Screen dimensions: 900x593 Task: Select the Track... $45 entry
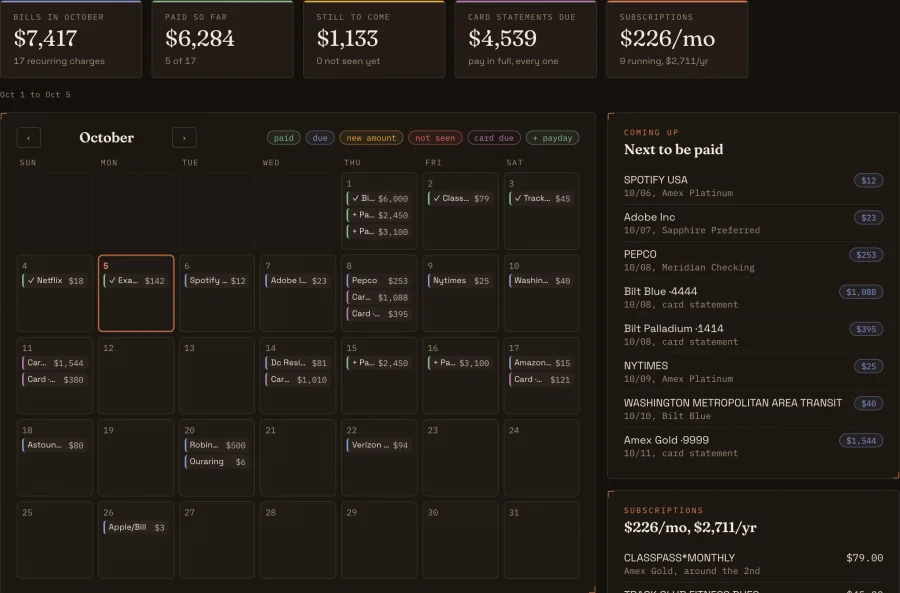pyautogui.click(x=541, y=199)
